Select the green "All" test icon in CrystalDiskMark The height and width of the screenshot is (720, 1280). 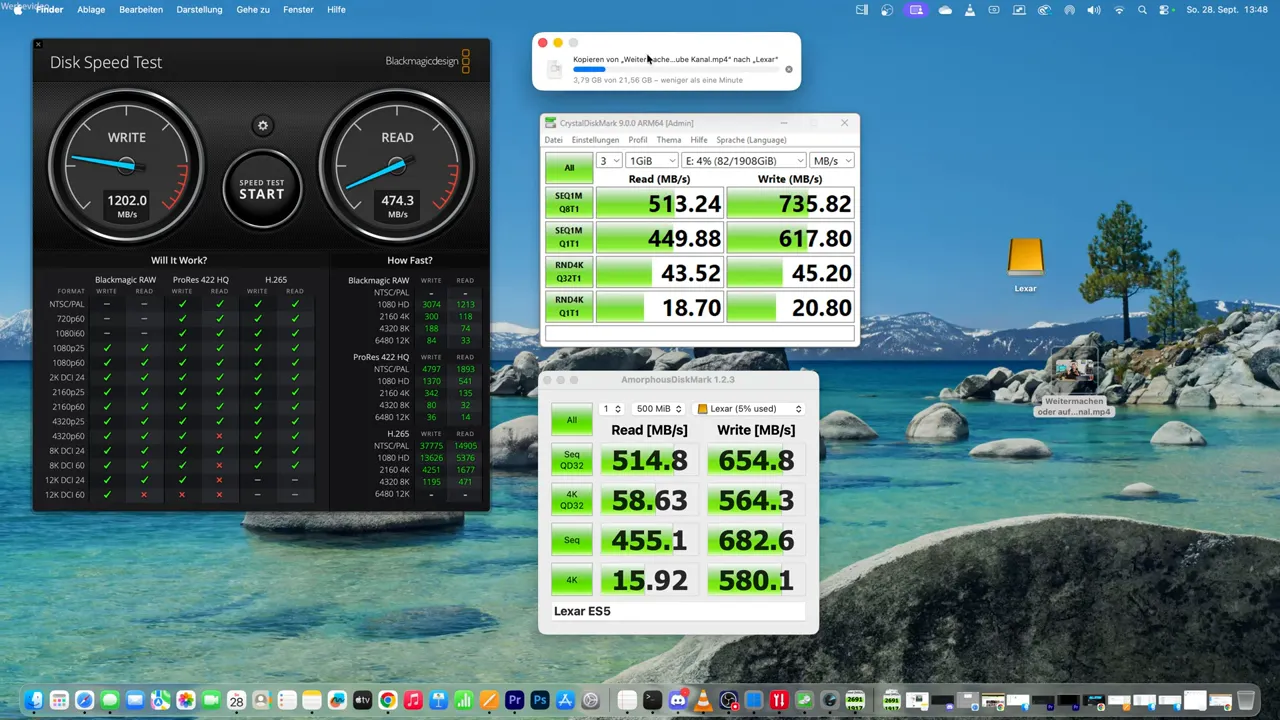coord(568,167)
